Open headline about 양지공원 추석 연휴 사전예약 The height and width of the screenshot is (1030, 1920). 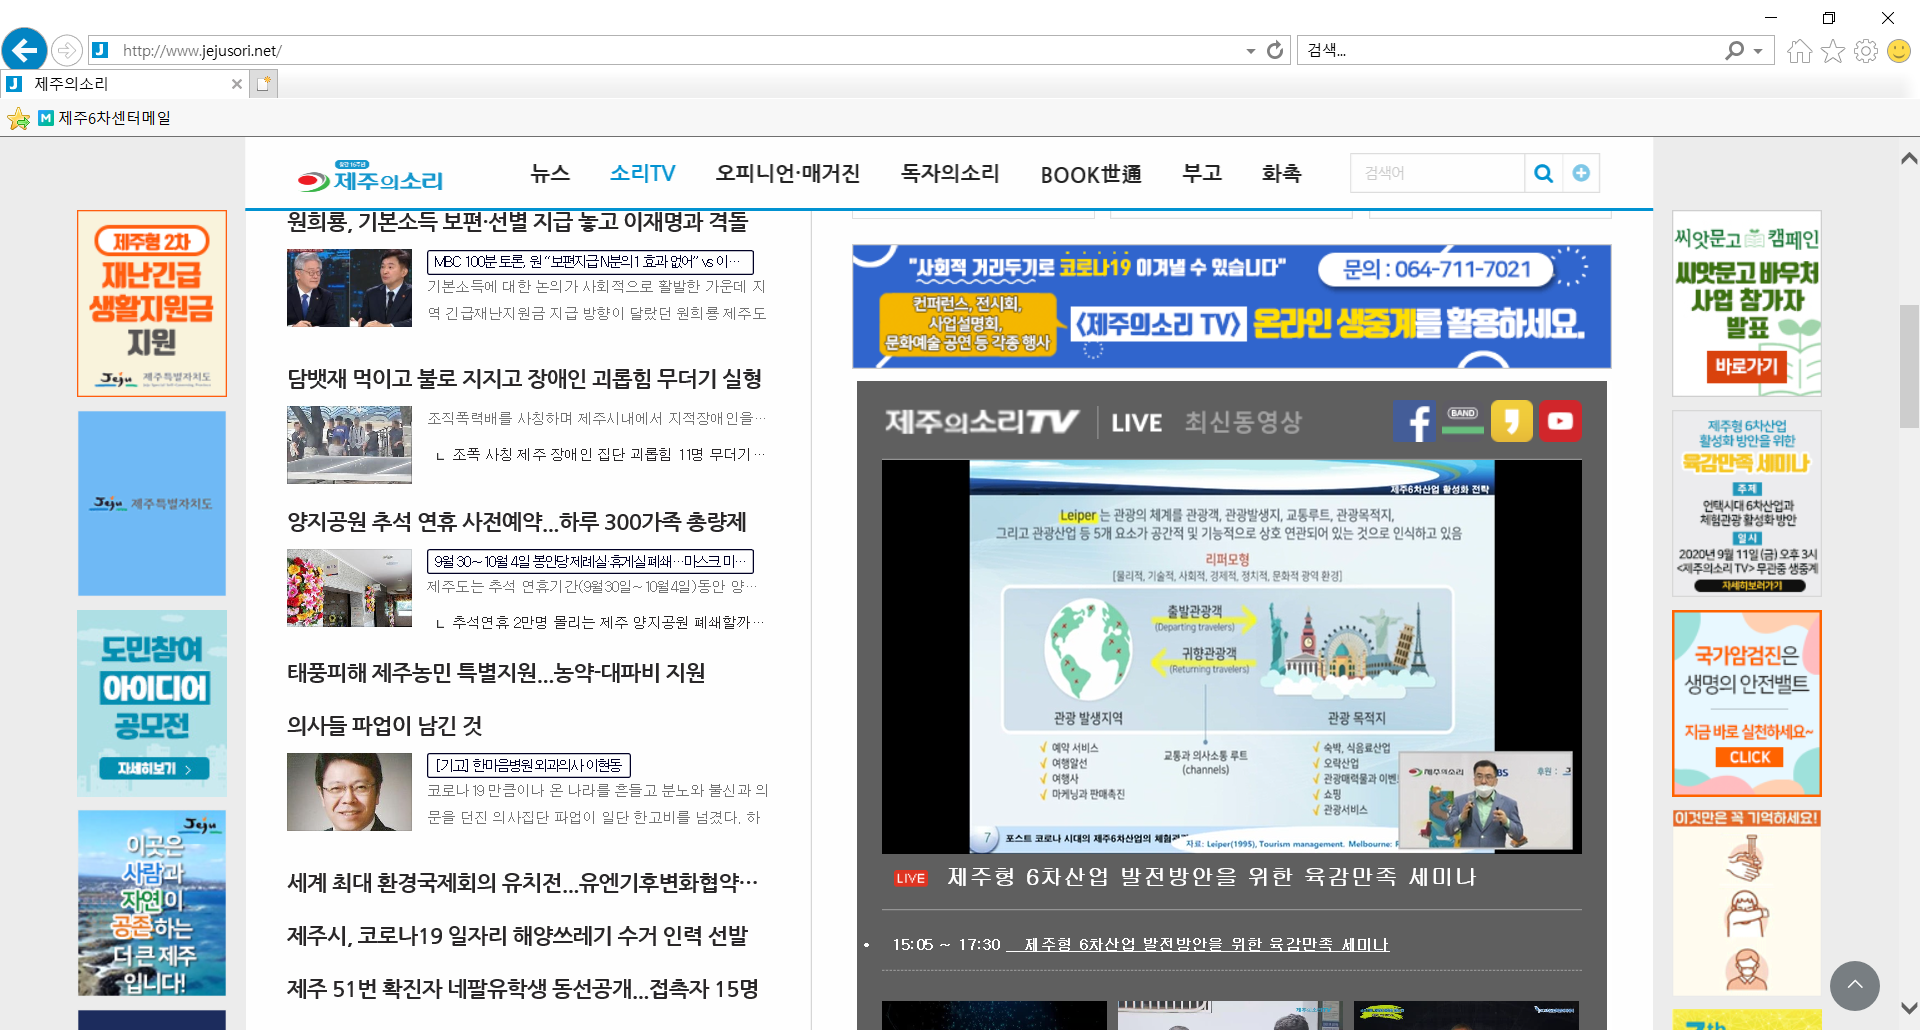tap(516, 521)
